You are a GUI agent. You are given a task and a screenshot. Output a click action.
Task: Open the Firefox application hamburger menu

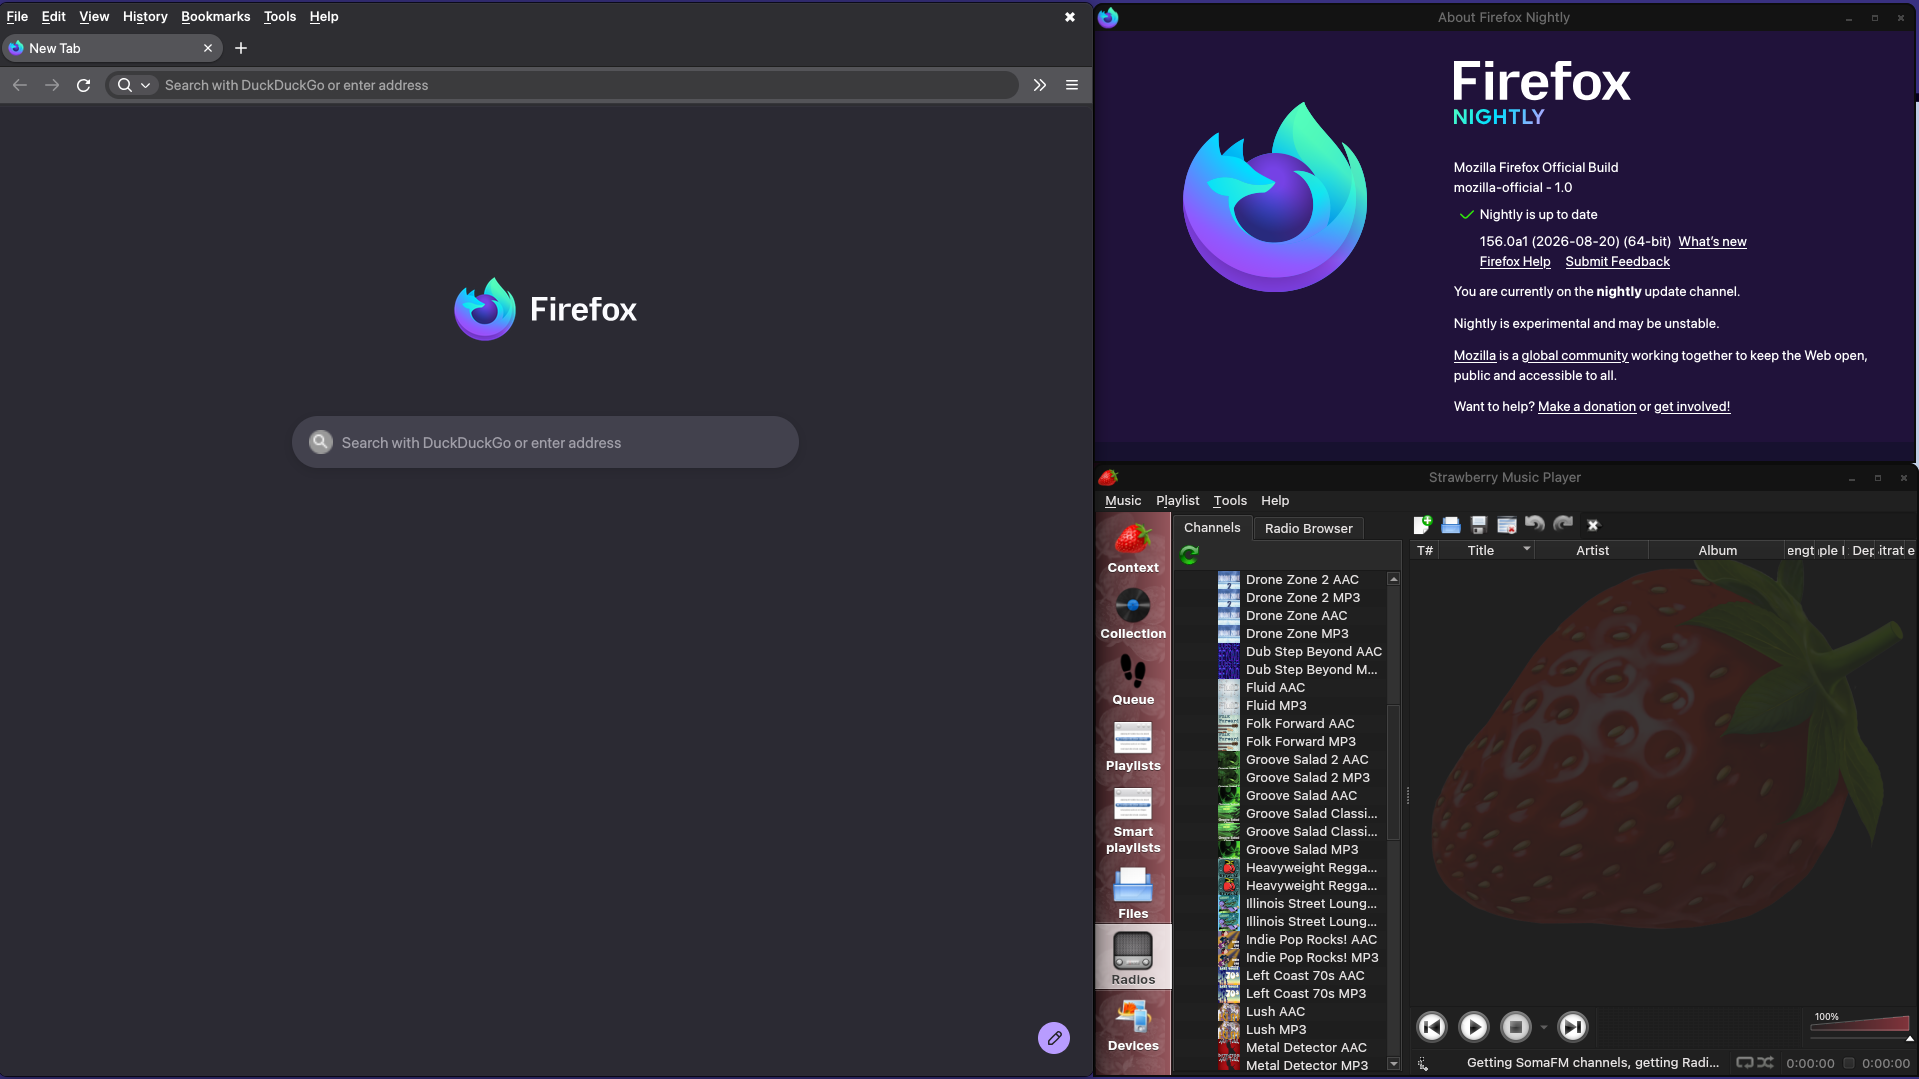click(1072, 85)
